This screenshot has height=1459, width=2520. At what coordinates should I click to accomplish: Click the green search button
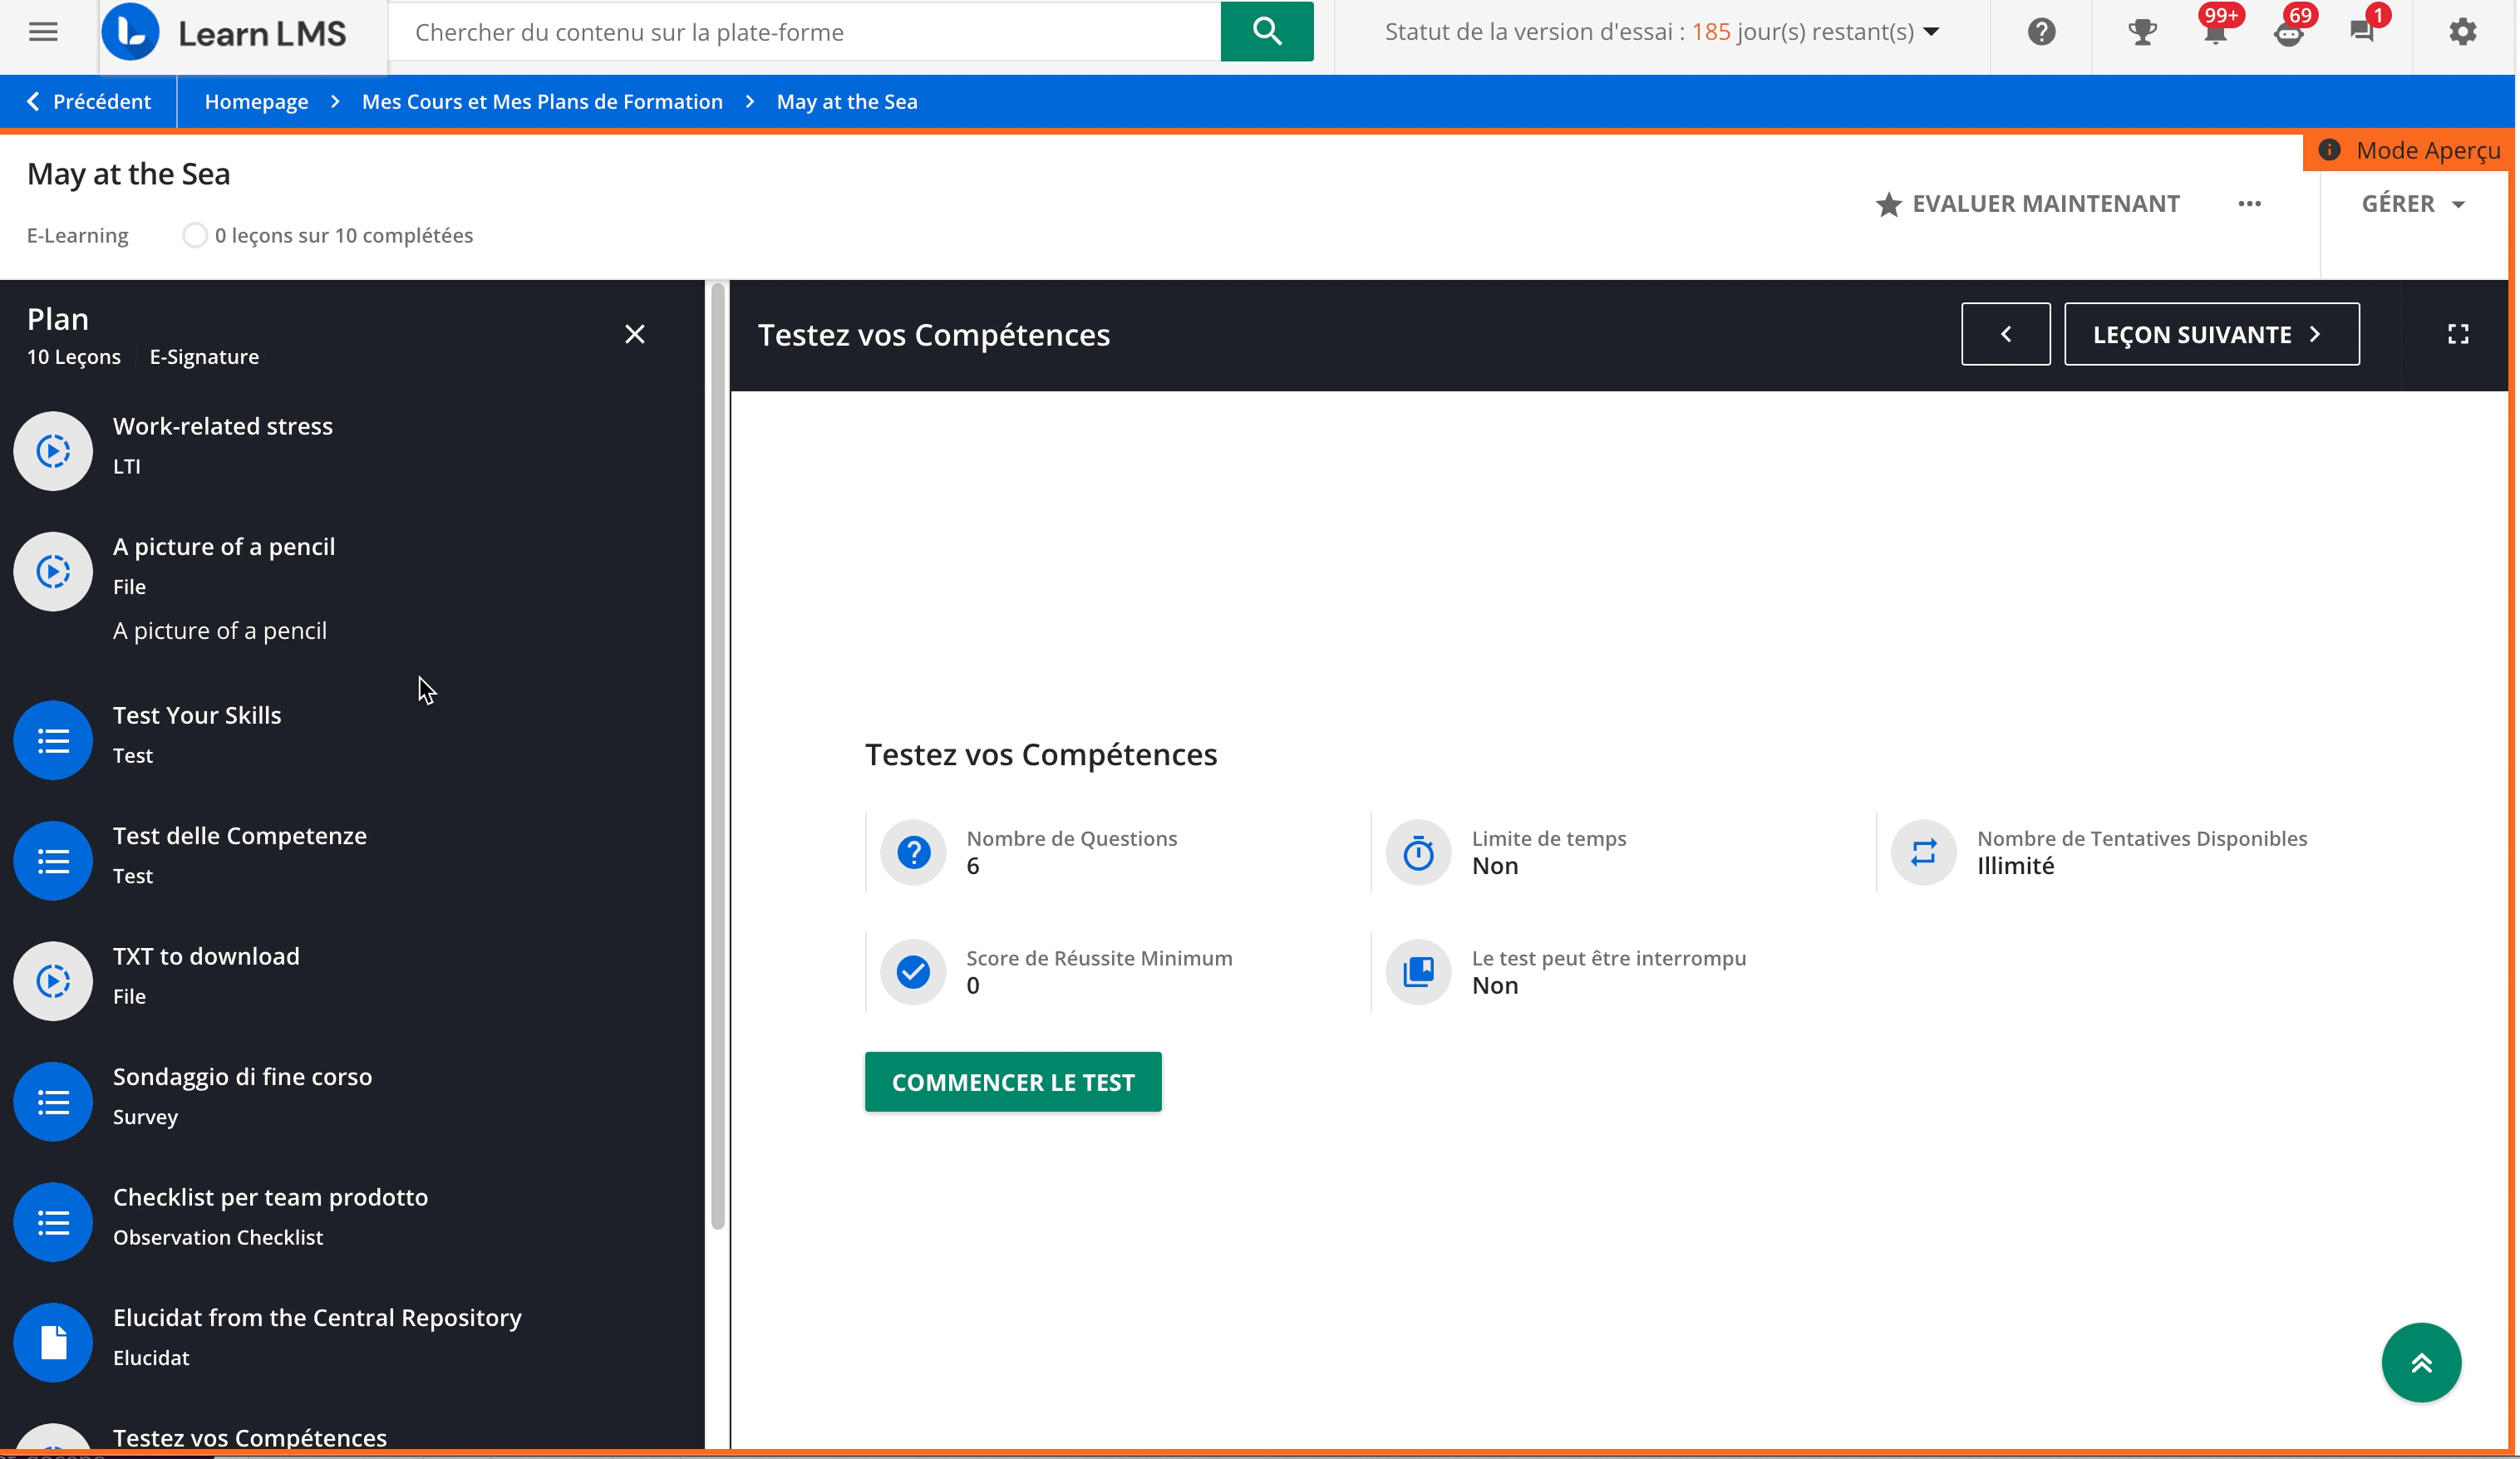[x=1266, y=31]
